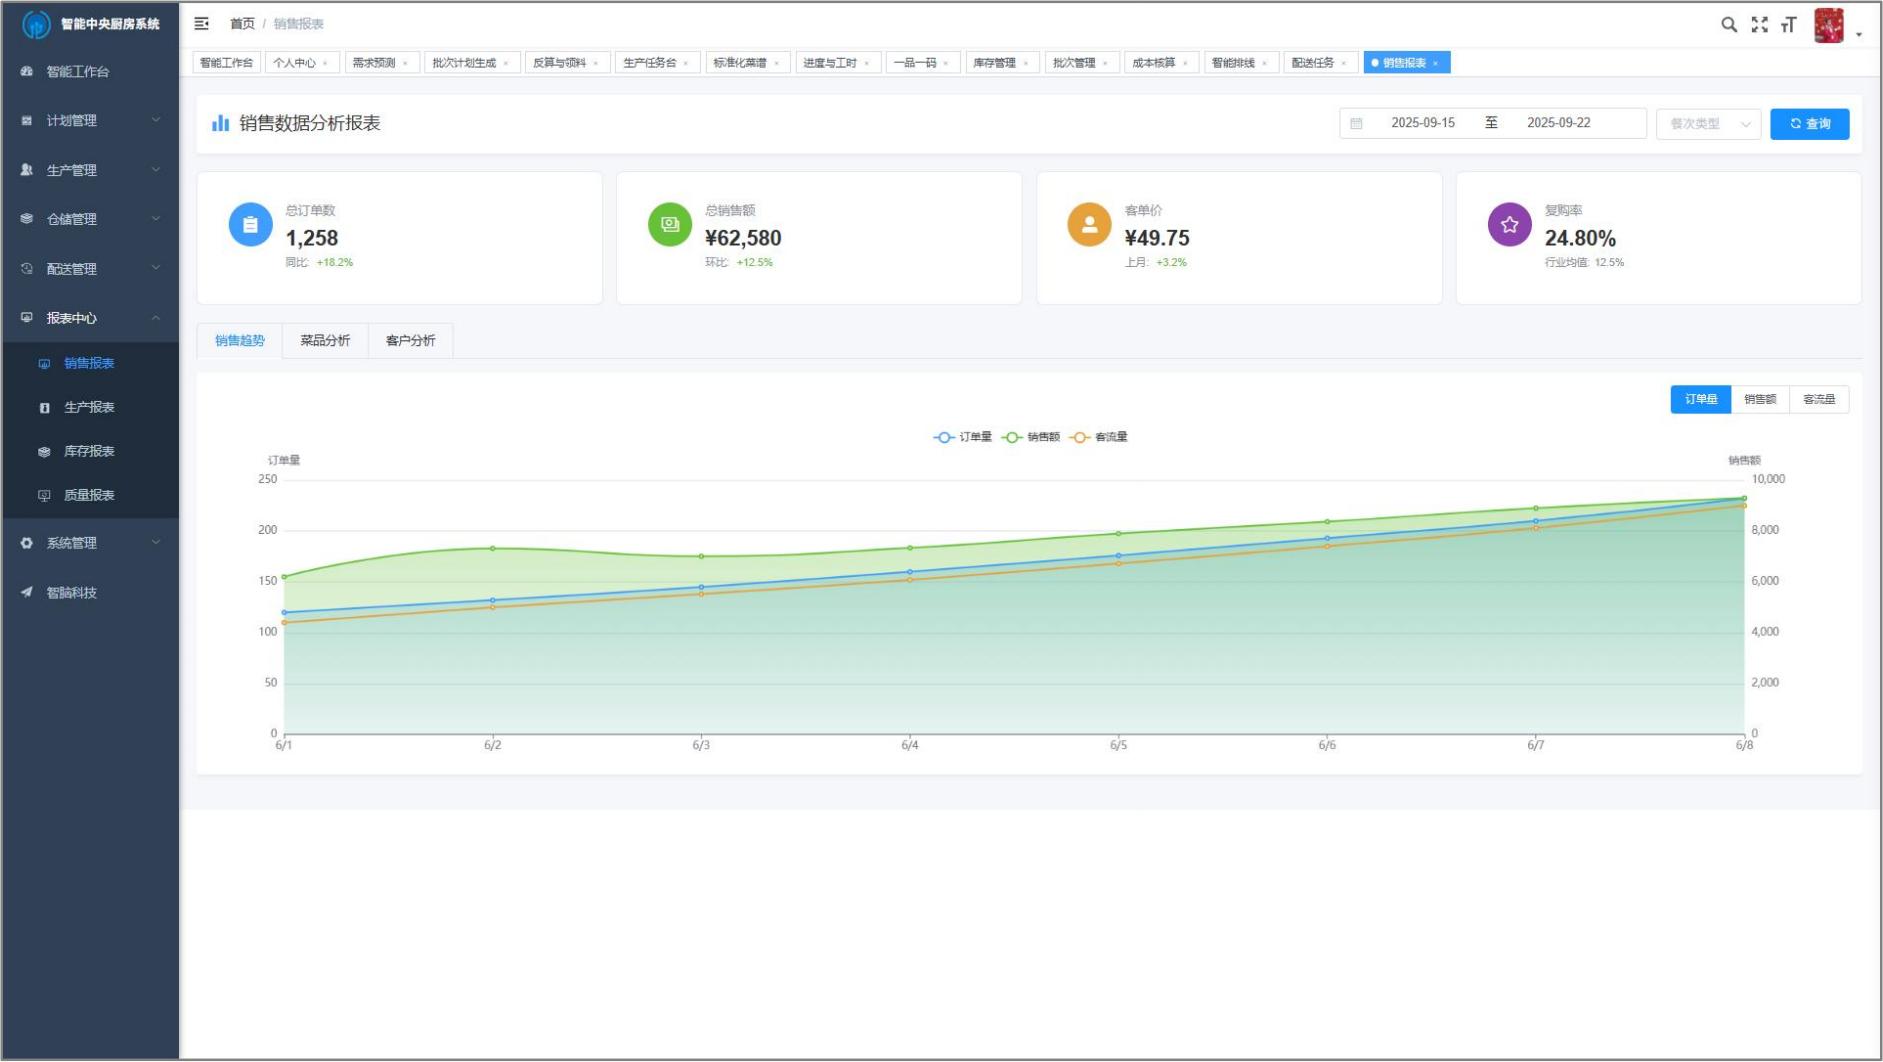
Task: Switch to the 菜品分析 tab
Action: [325, 341]
